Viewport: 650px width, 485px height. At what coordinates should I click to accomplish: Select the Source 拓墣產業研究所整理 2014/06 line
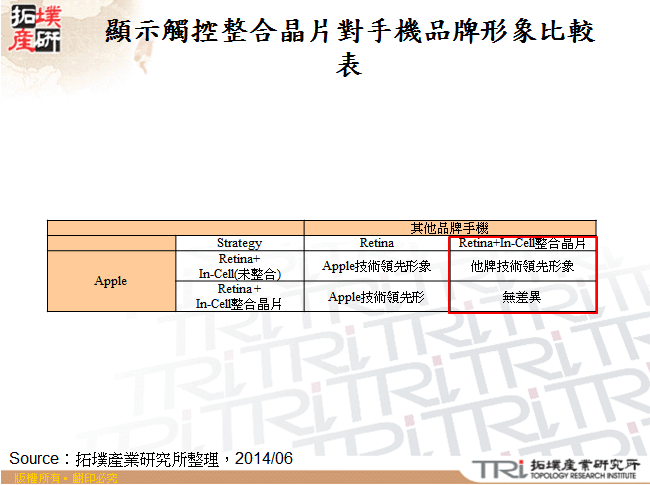[151, 458]
